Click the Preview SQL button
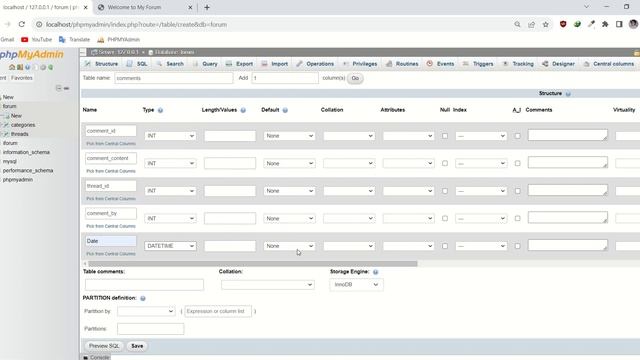640x360 pixels. [x=104, y=346]
